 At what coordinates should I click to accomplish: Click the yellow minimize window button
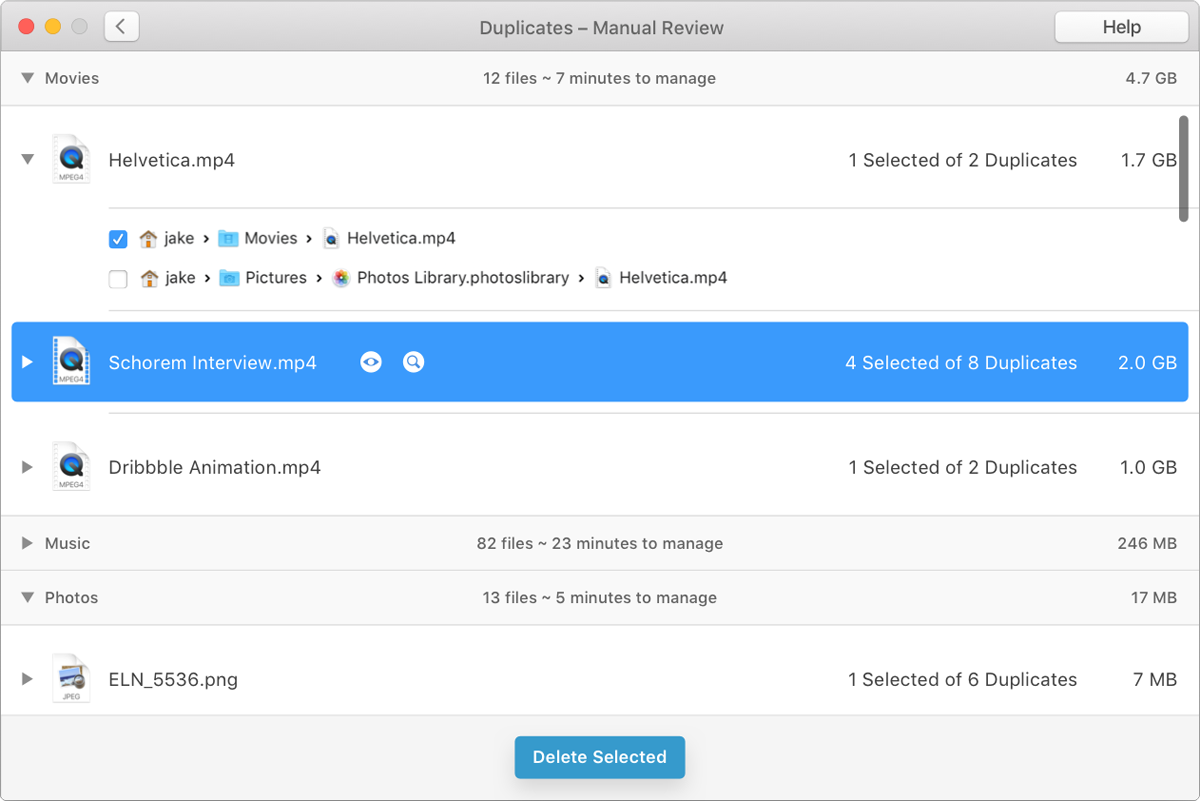pyautogui.click(x=53, y=27)
